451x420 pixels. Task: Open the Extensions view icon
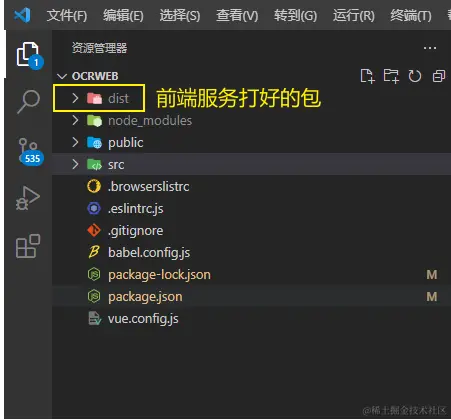pyautogui.click(x=28, y=246)
